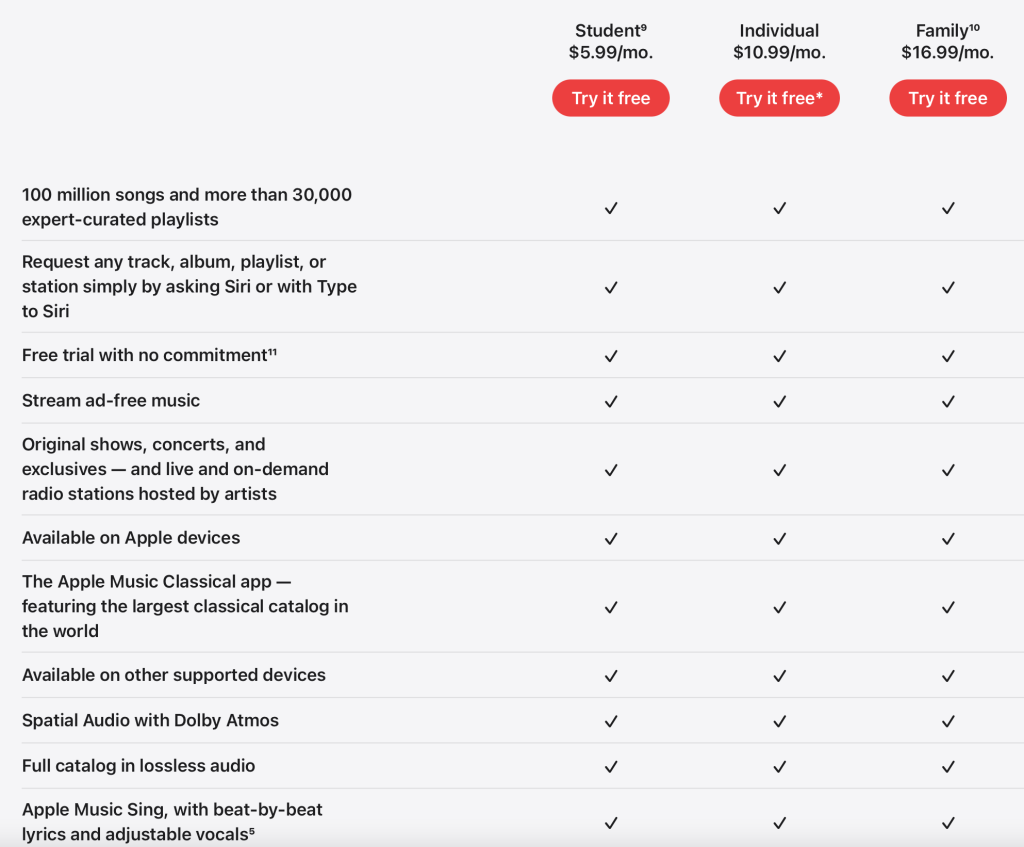Open footnote 9 next to Student heading
The image size is (1024, 847).
(x=643, y=27)
